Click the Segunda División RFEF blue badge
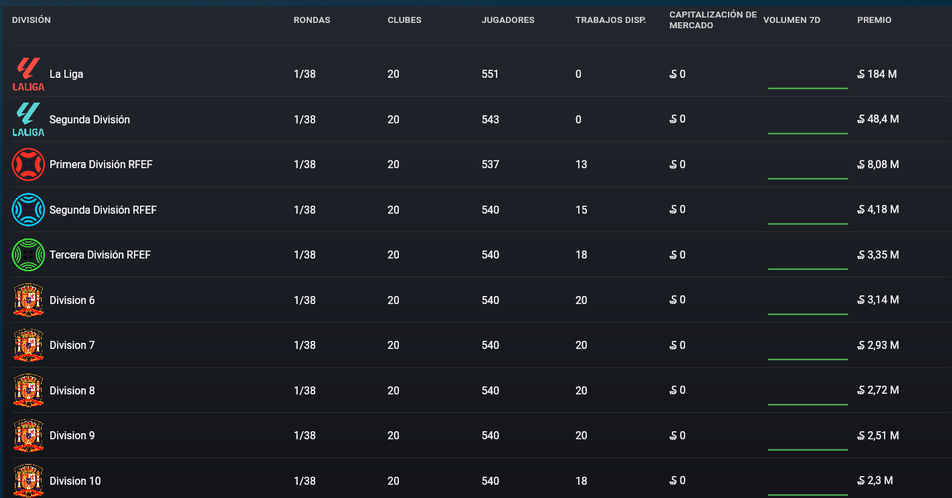This screenshot has height=498, width=952. click(29, 210)
